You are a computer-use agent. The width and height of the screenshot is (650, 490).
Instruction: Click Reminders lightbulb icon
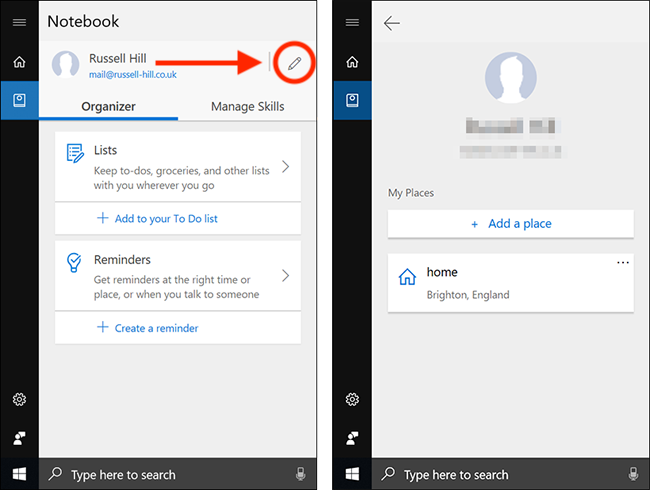click(x=74, y=263)
